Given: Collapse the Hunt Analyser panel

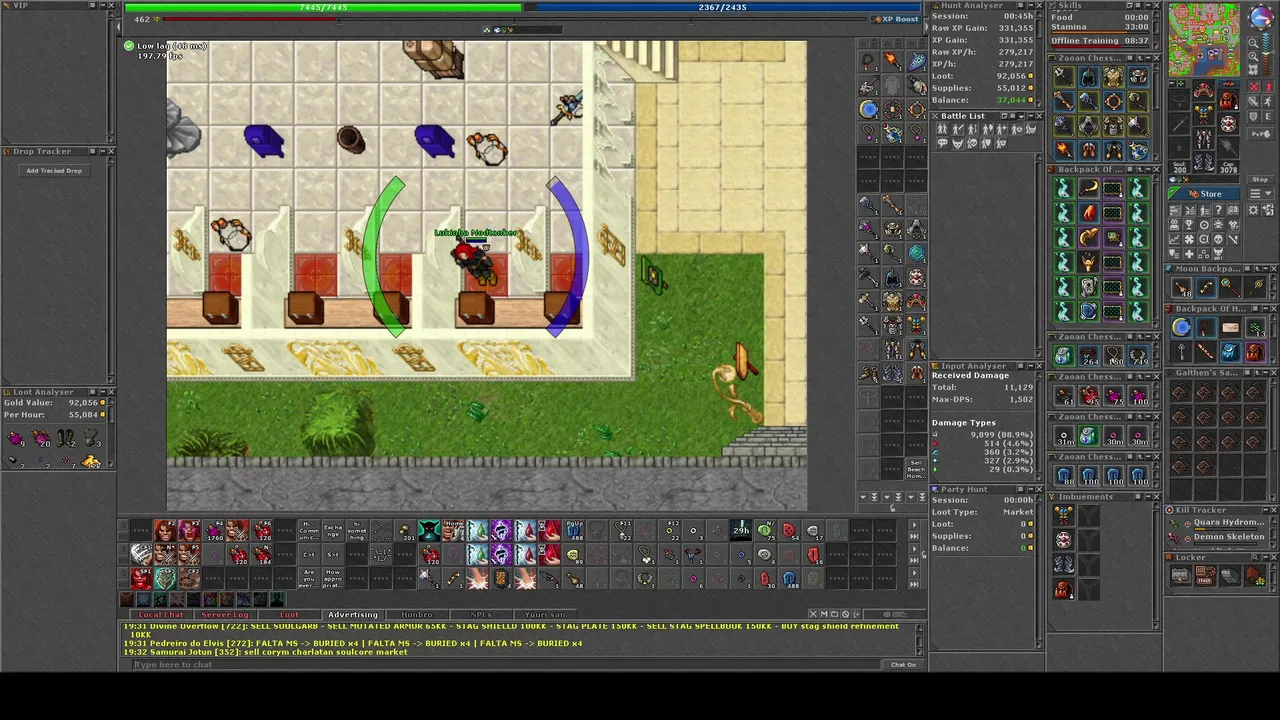Looking at the screenshot, I should pyautogui.click(x=1031, y=5).
